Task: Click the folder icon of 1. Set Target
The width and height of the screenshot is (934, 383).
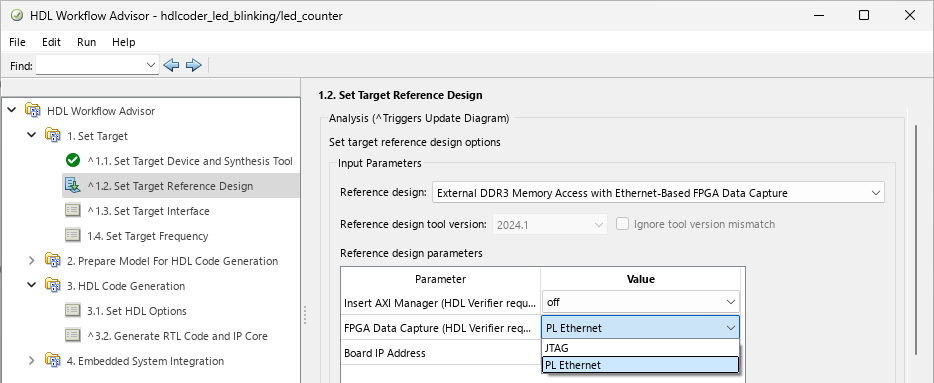Action: click(53, 136)
